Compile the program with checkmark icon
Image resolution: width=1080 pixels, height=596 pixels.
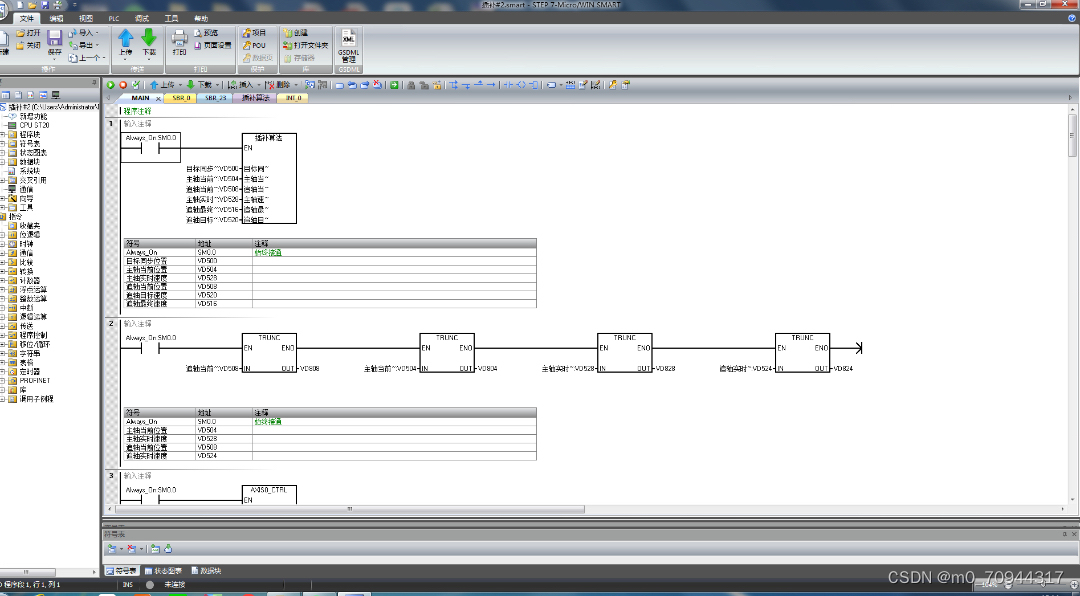[x=136, y=85]
